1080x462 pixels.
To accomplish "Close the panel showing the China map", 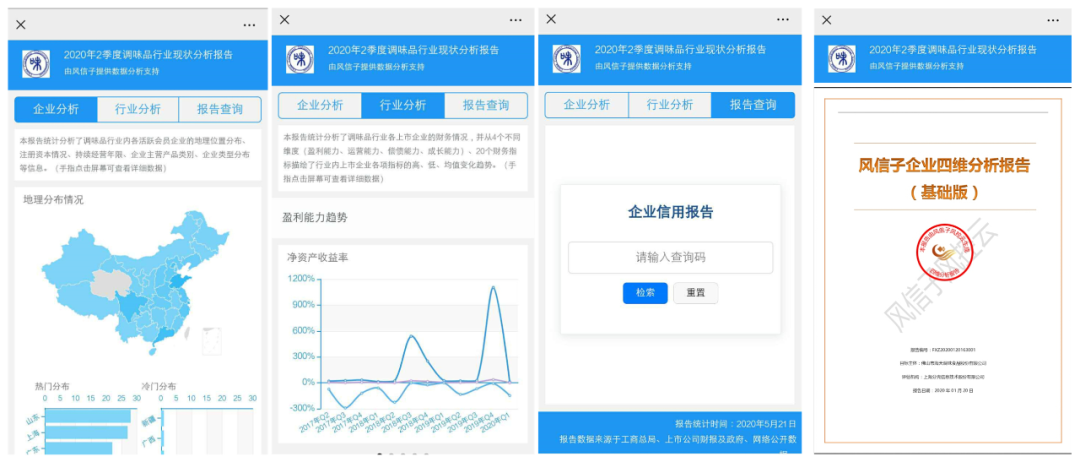I will (x=21, y=24).
